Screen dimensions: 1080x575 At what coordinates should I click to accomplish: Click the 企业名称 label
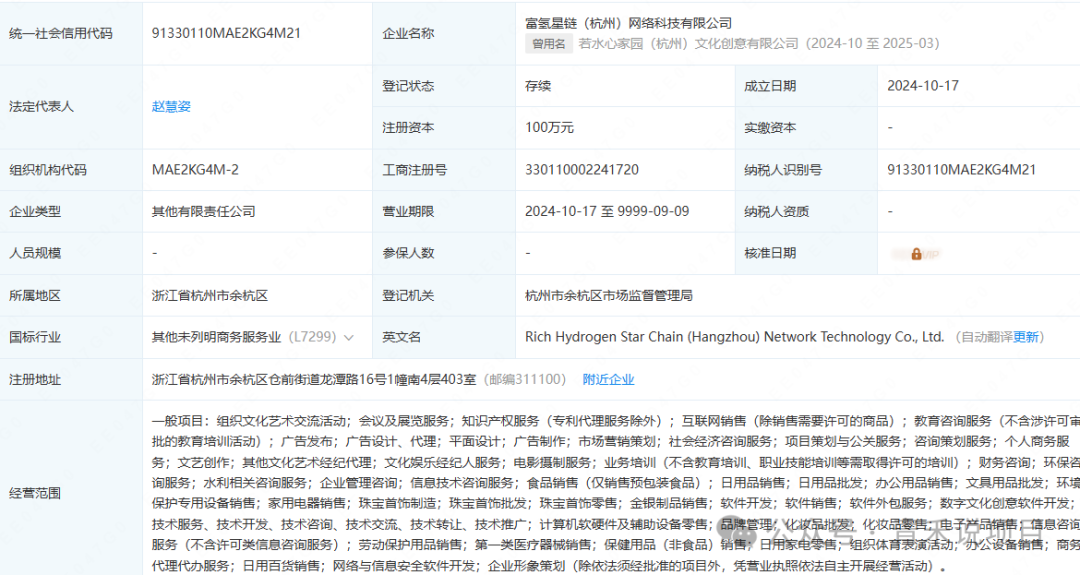tap(408, 33)
